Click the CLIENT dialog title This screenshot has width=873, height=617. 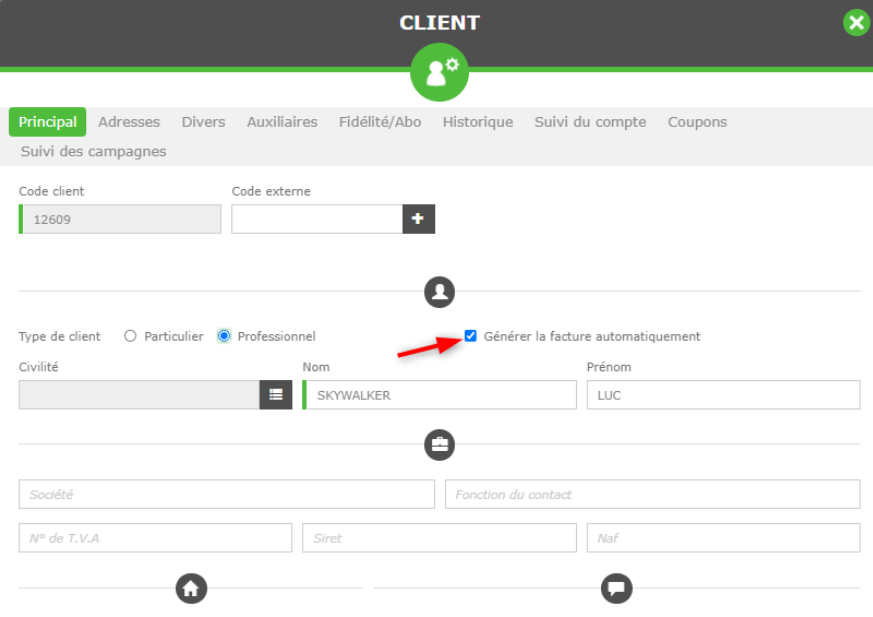tap(439, 23)
